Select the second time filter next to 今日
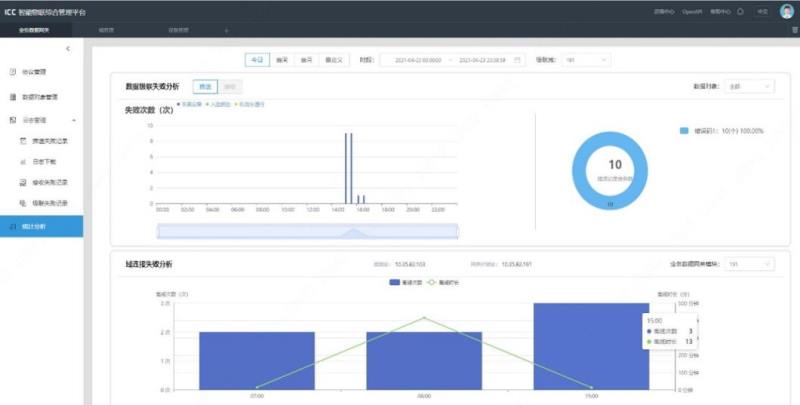The image size is (800, 405). pyautogui.click(x=282, y=60)
